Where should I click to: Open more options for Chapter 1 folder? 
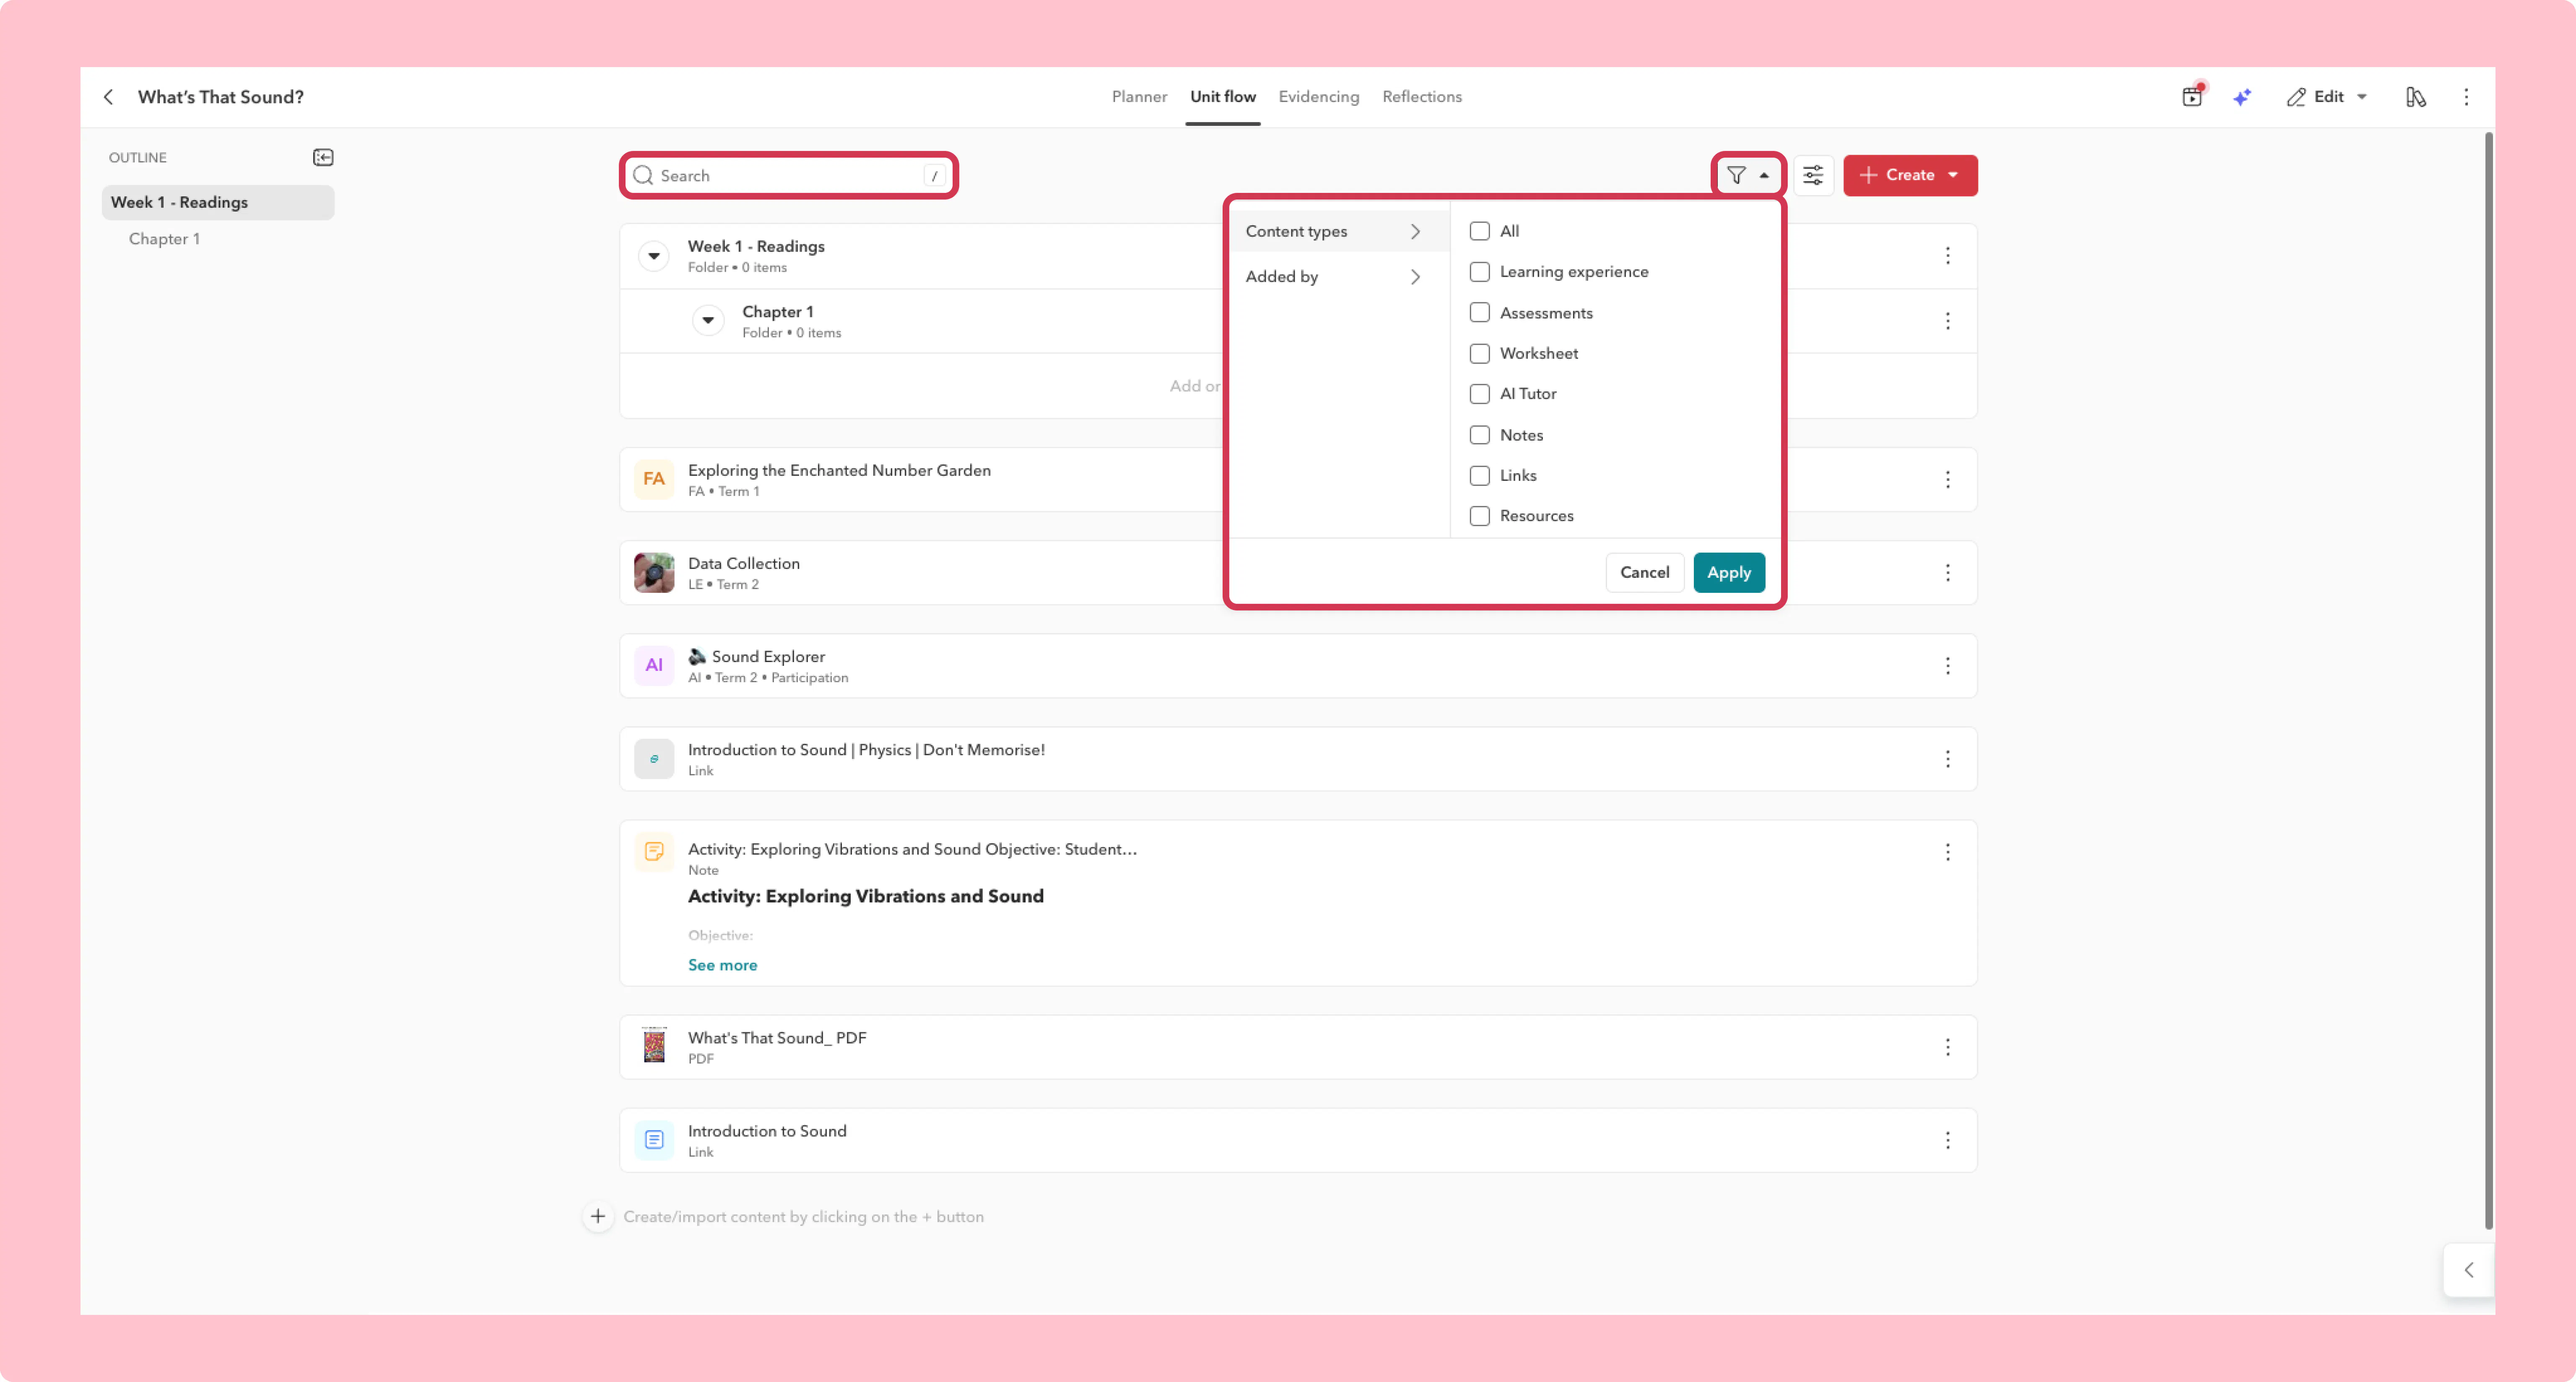[1948, 321]
